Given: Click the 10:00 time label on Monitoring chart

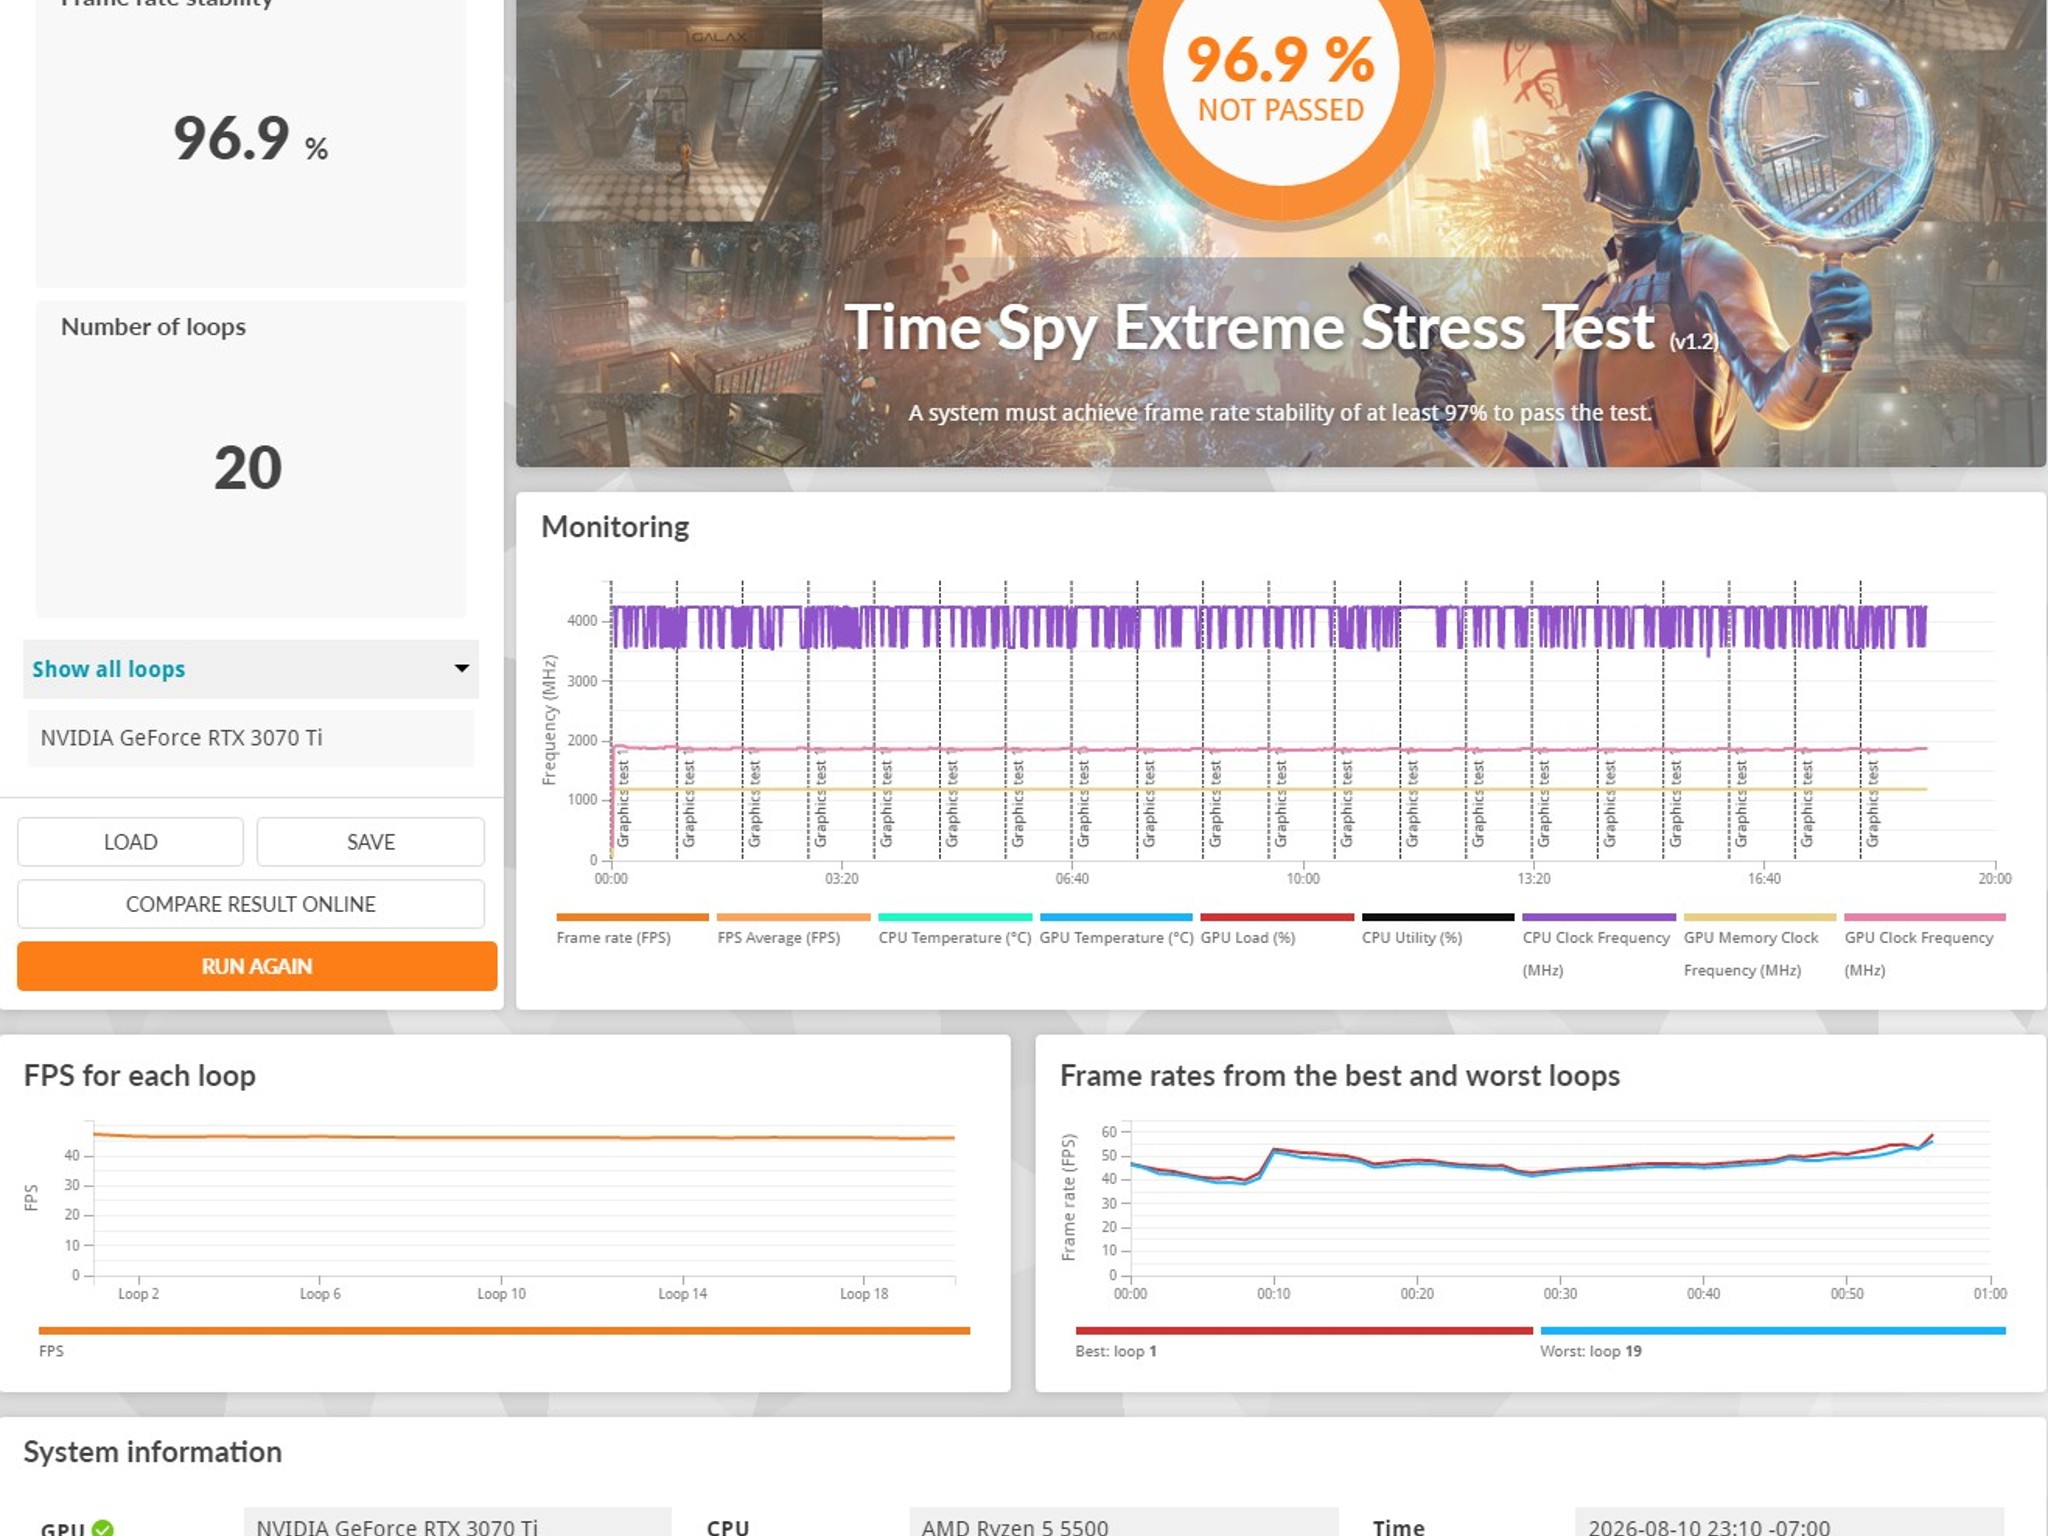Looking at the screenshot, I should pyautogui.click(x=1303, y=879).
